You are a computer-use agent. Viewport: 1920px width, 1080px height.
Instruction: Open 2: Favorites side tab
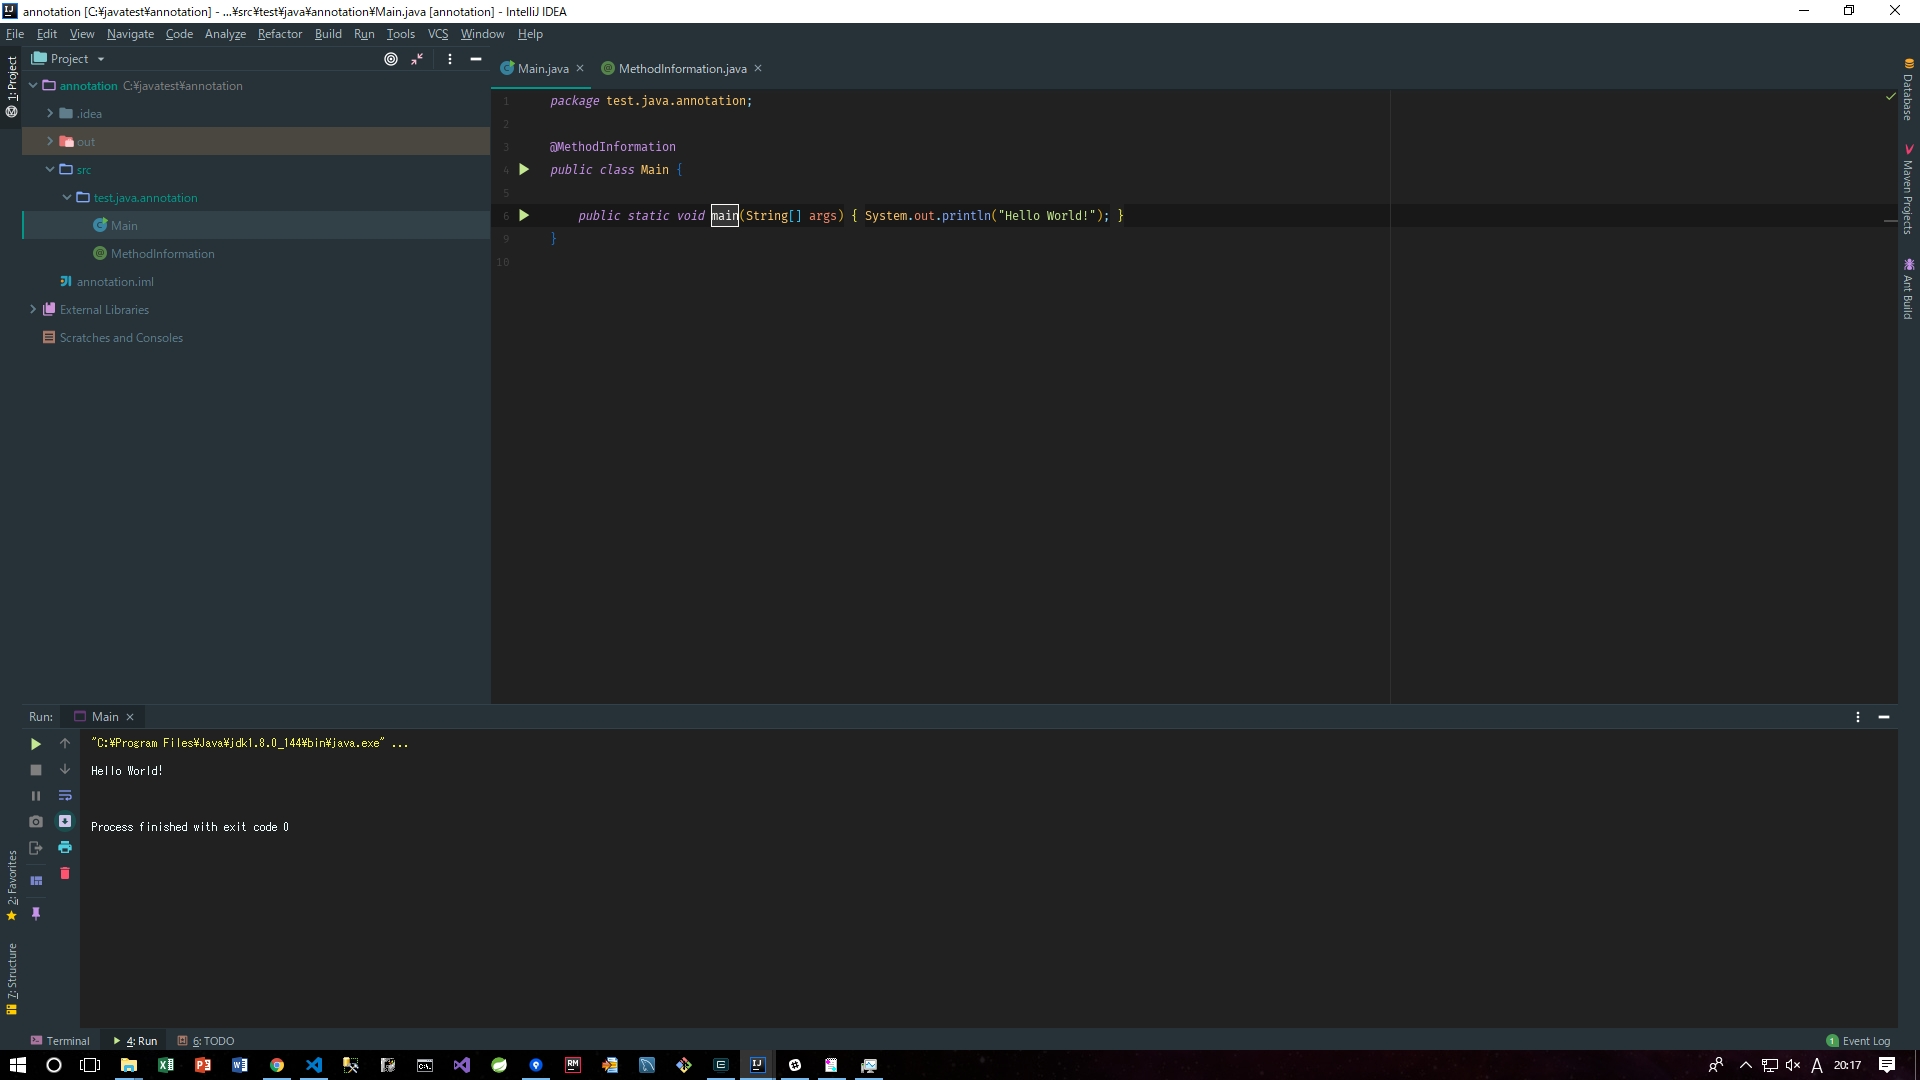click(12, 885)
